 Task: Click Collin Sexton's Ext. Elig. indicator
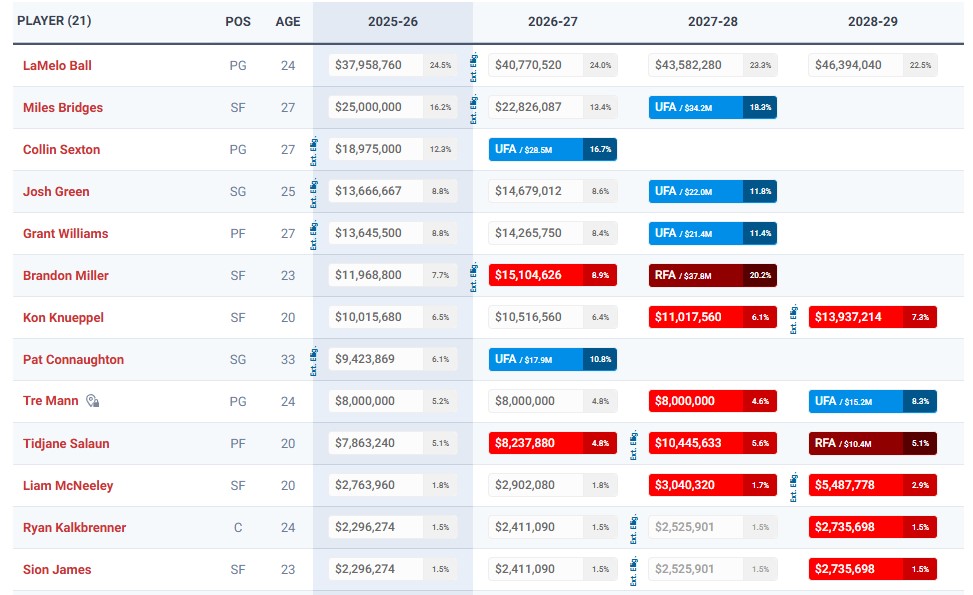313,149
